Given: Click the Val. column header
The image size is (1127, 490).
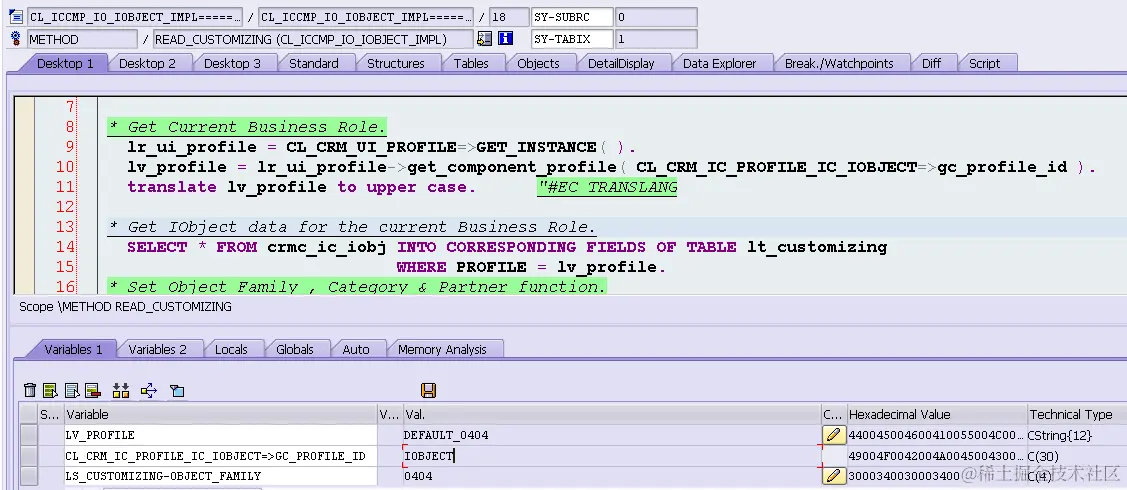Looking at the screenshot, I should coord(612,415).
